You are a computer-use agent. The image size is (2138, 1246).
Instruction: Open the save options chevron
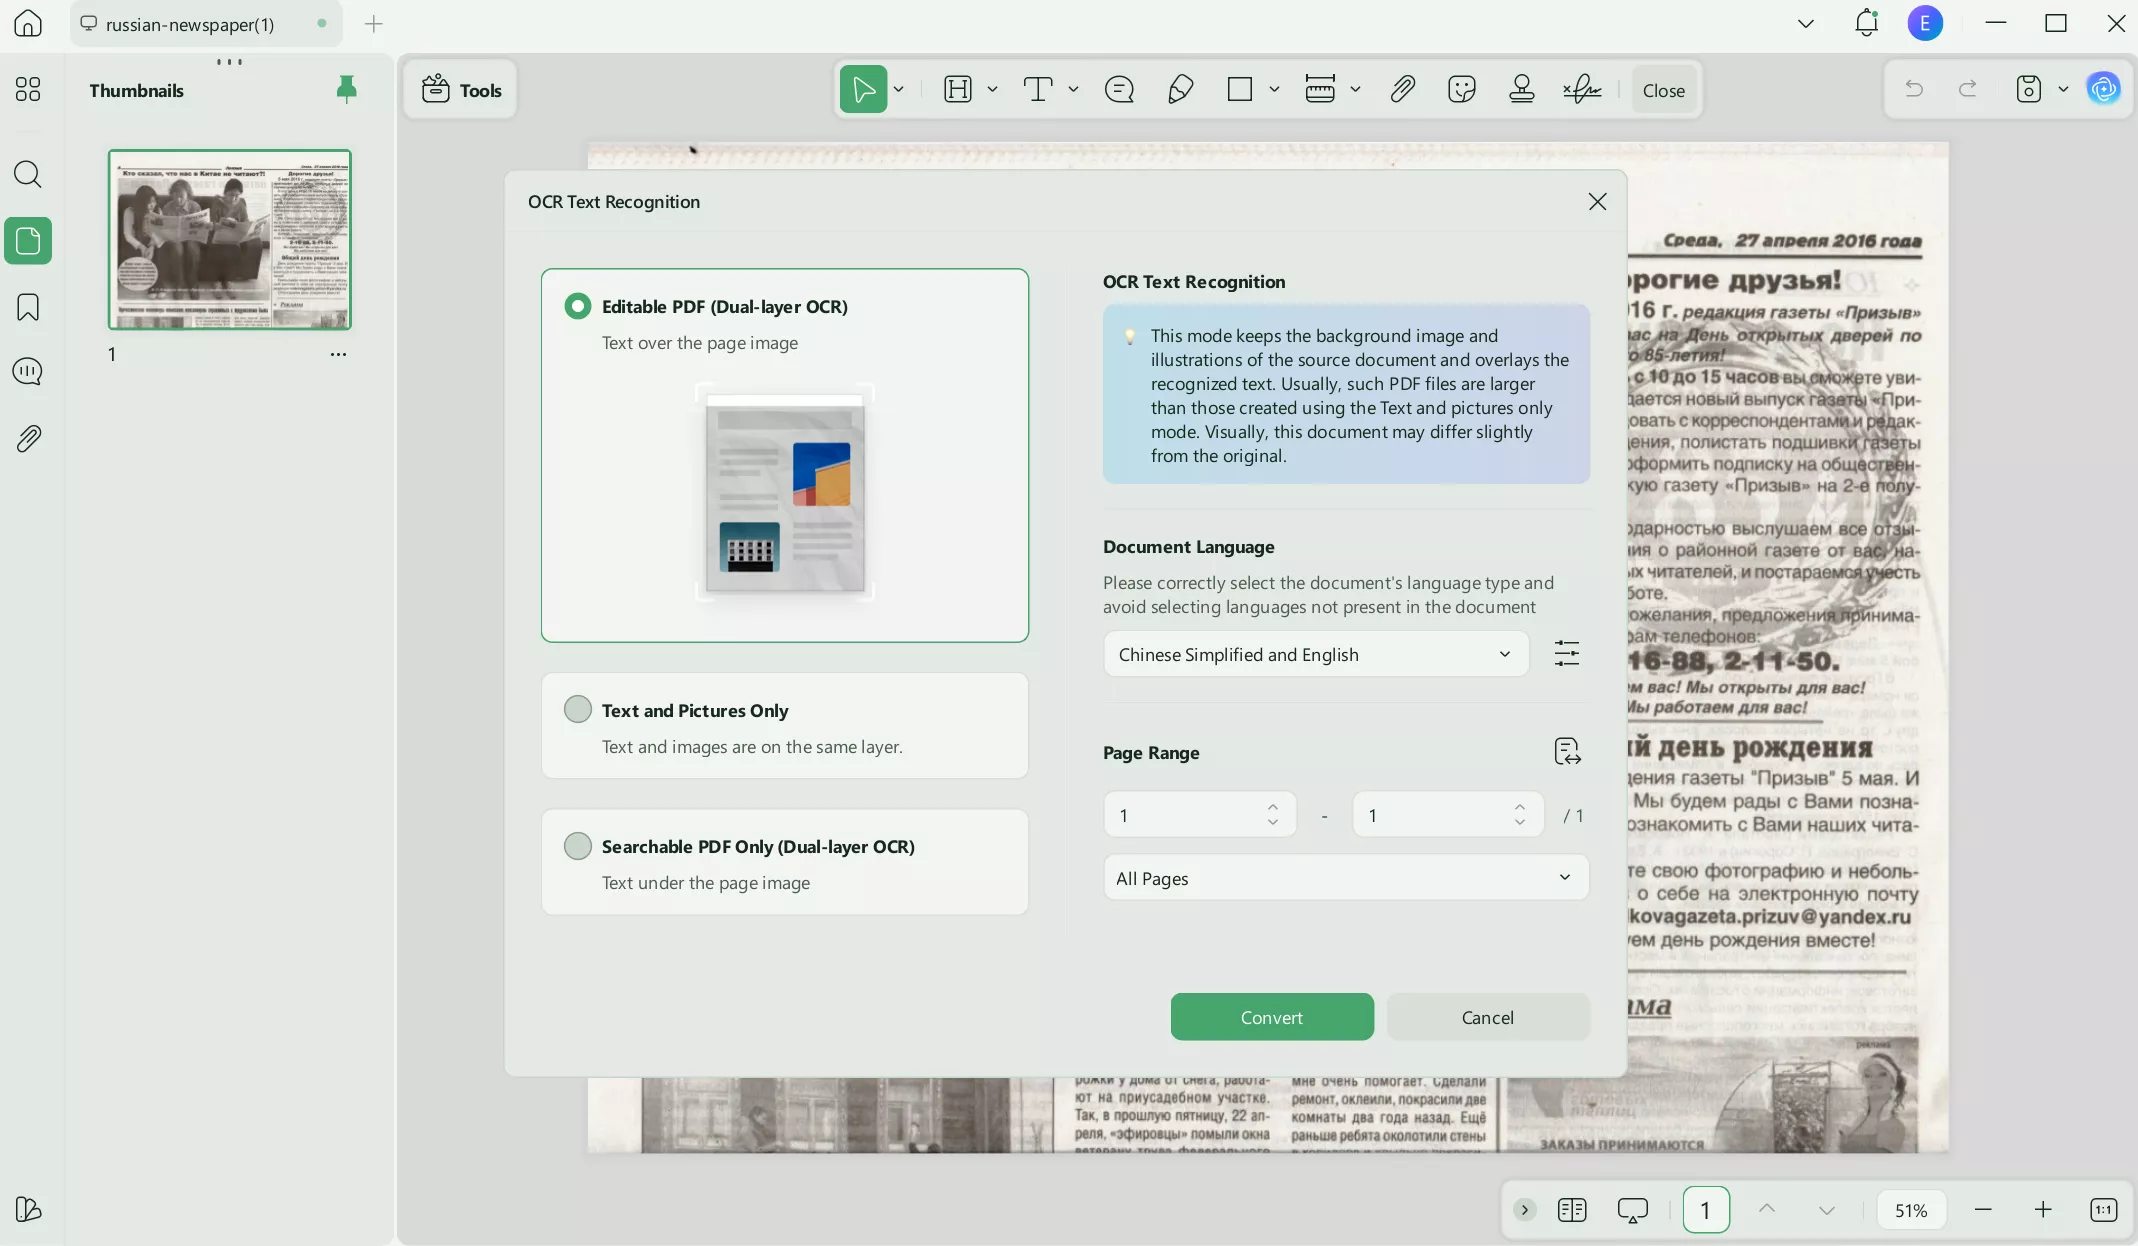pyautogui.click(x=2064, y=89)
